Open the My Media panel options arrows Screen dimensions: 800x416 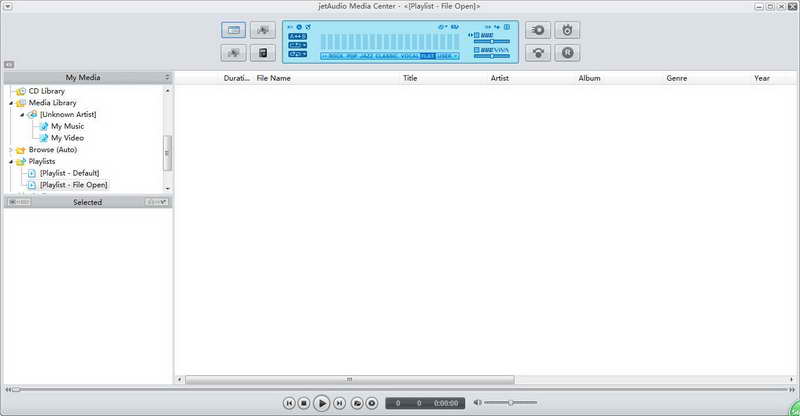point(167,78)
